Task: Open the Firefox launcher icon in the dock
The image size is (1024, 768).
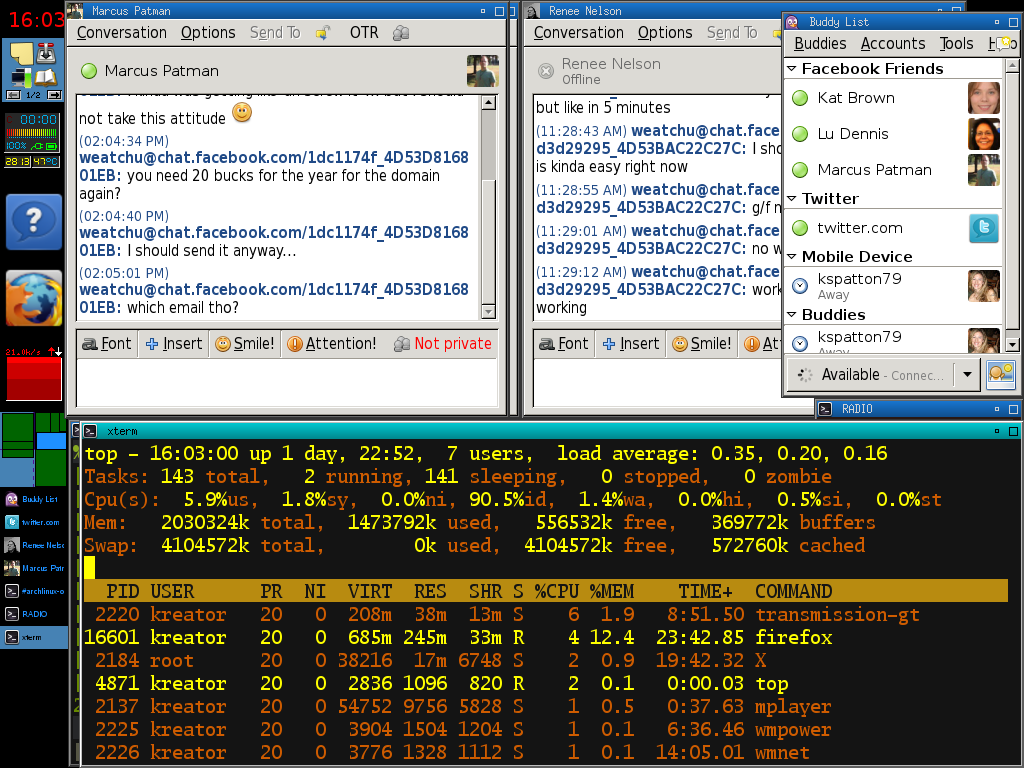Action: pos(34,298)
